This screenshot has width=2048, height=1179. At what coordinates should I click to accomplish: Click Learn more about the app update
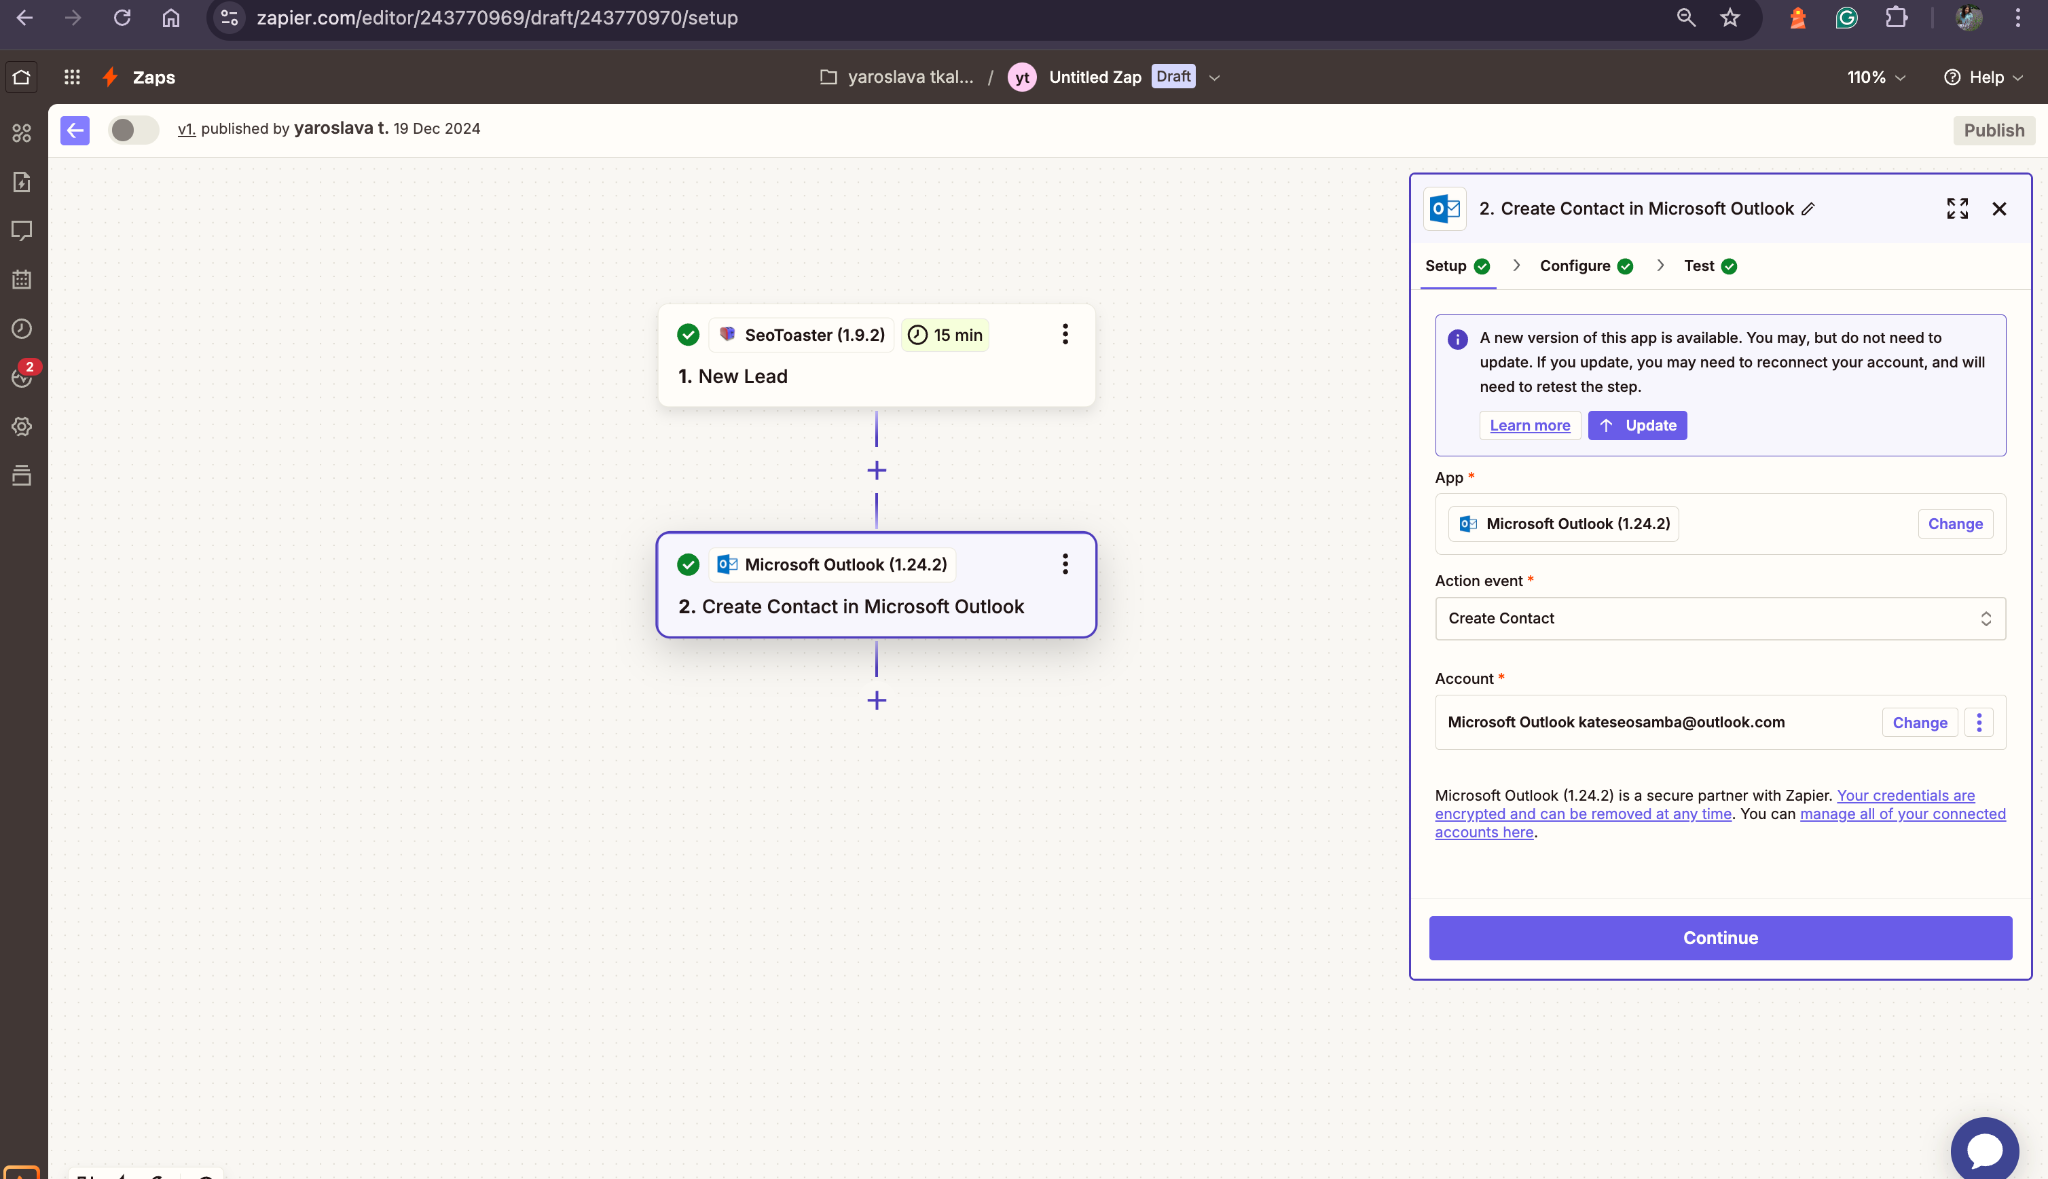pos(1530,425)
